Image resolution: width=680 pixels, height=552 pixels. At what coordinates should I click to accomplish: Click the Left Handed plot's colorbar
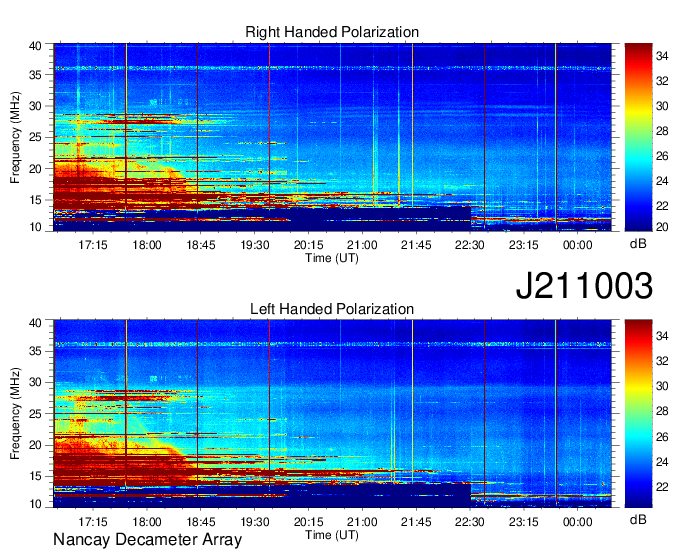click(x=638, y=414)
